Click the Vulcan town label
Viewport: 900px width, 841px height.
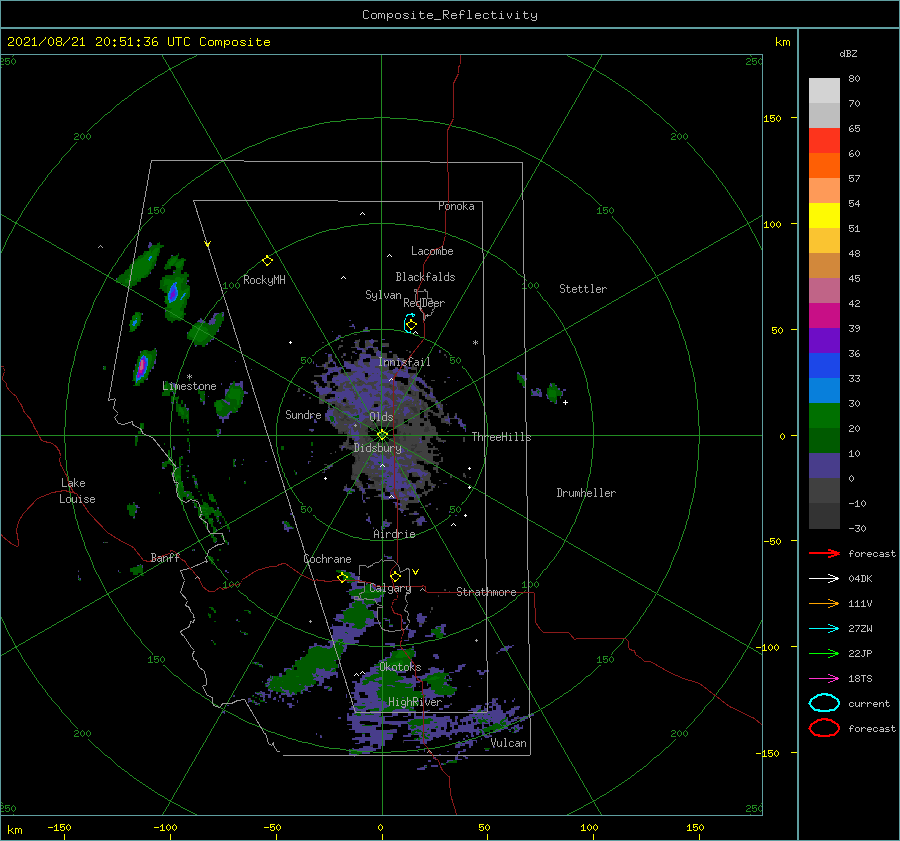[509, 743]
